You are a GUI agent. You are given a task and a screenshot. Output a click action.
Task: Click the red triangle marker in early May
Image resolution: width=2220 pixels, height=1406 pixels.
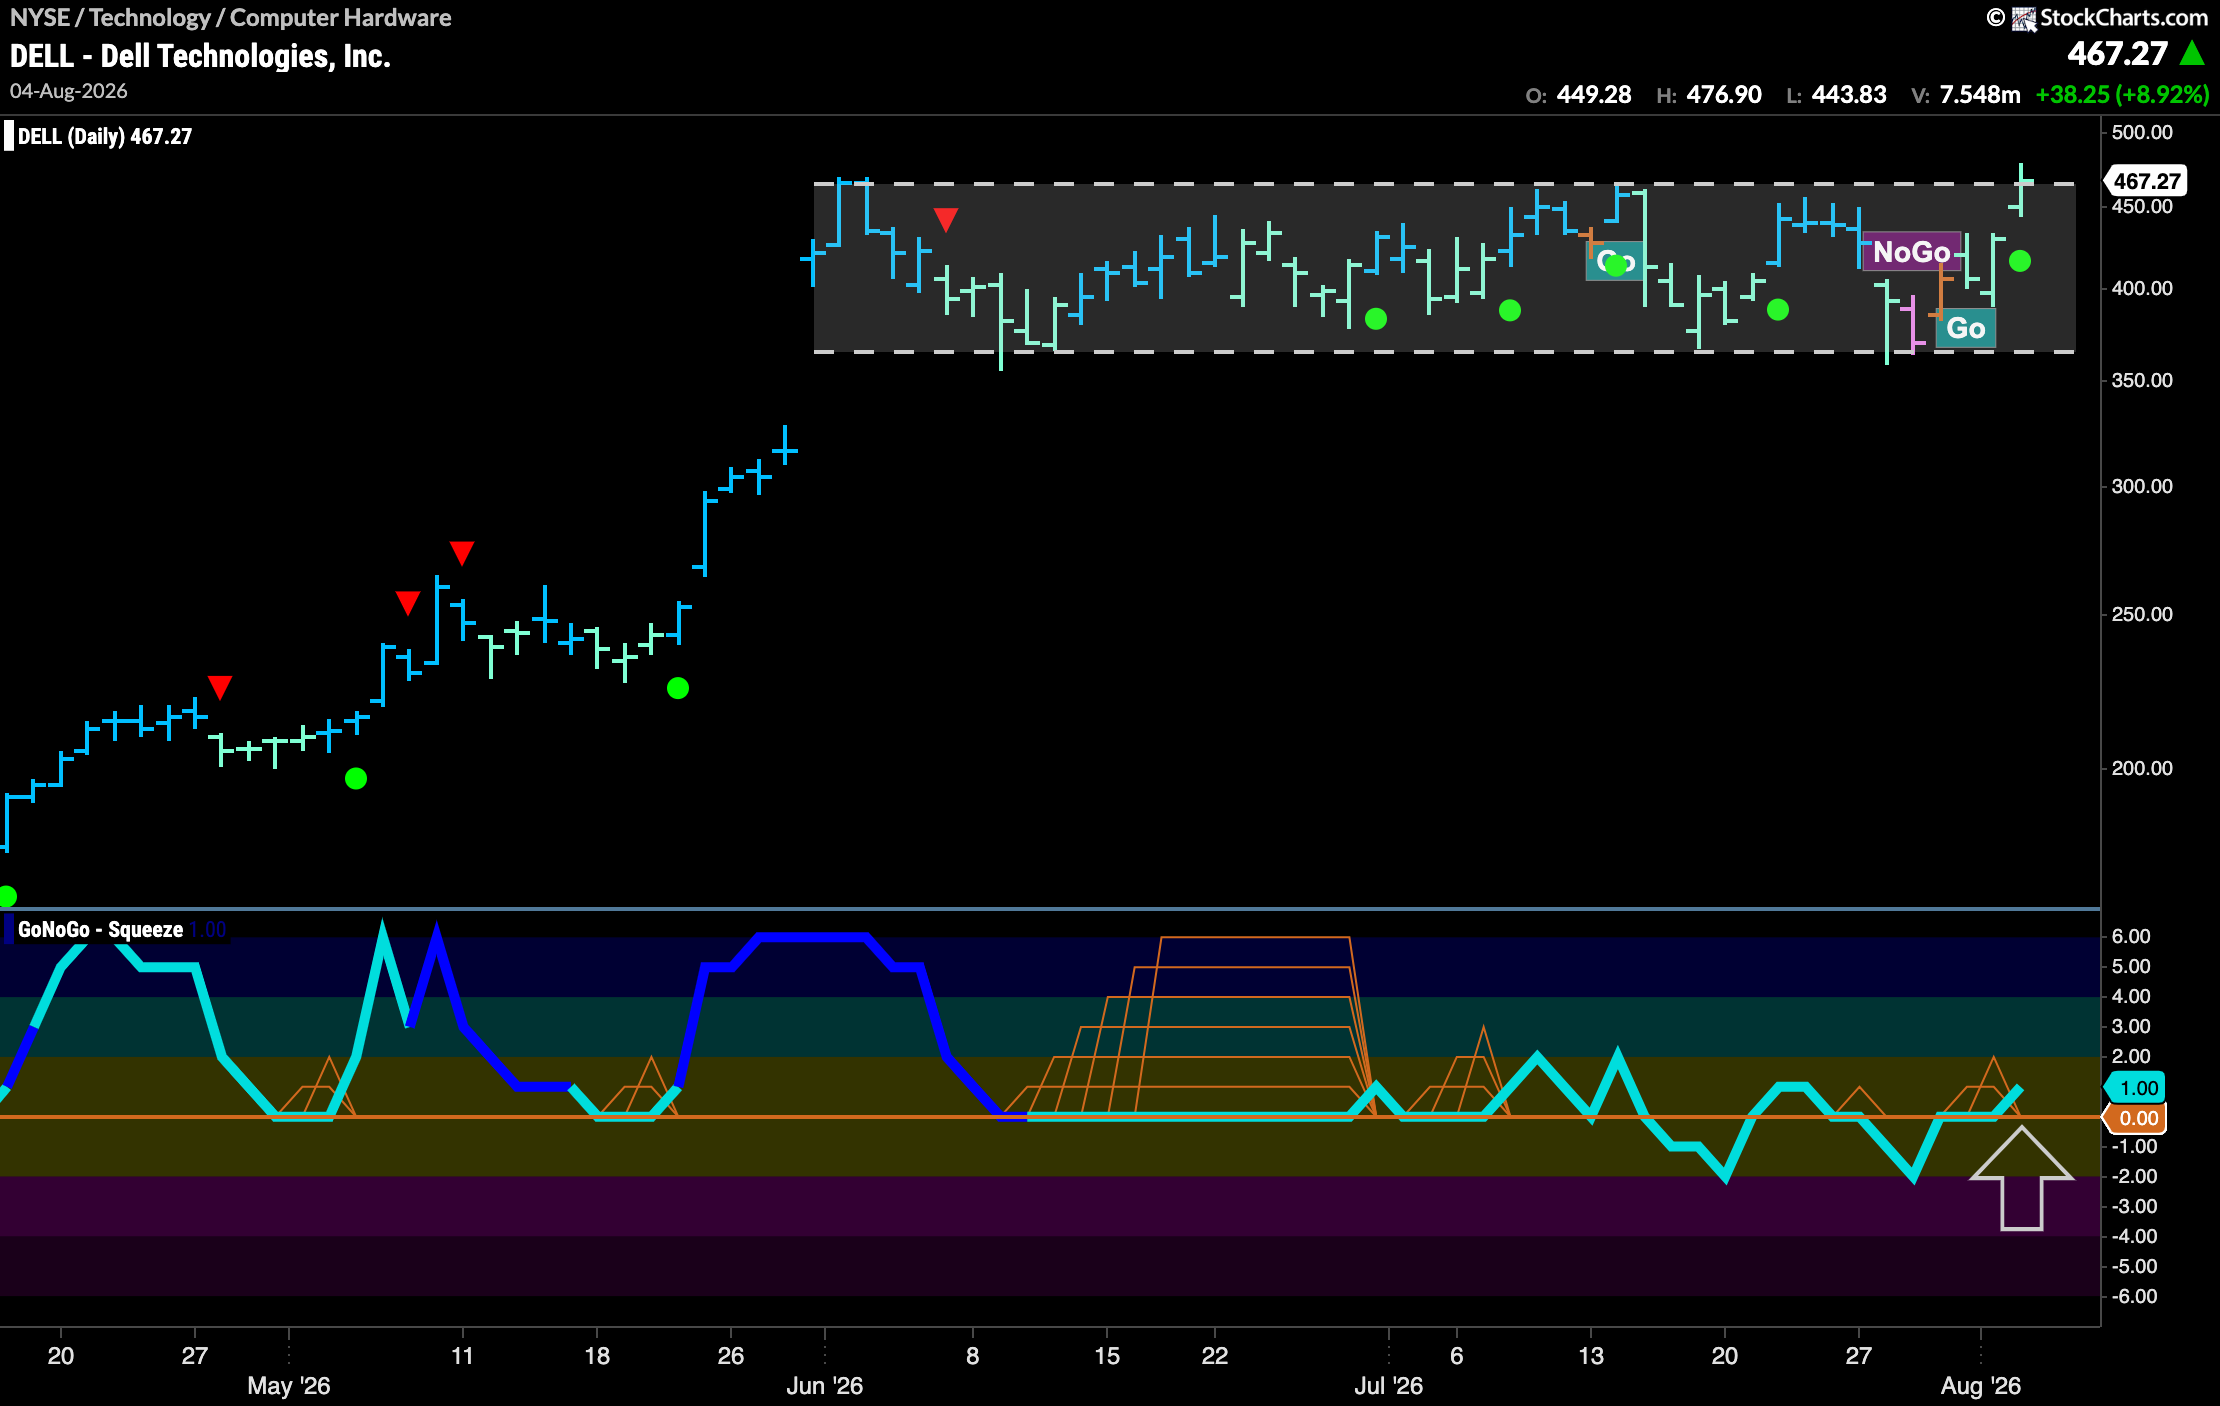pos(407,603)
